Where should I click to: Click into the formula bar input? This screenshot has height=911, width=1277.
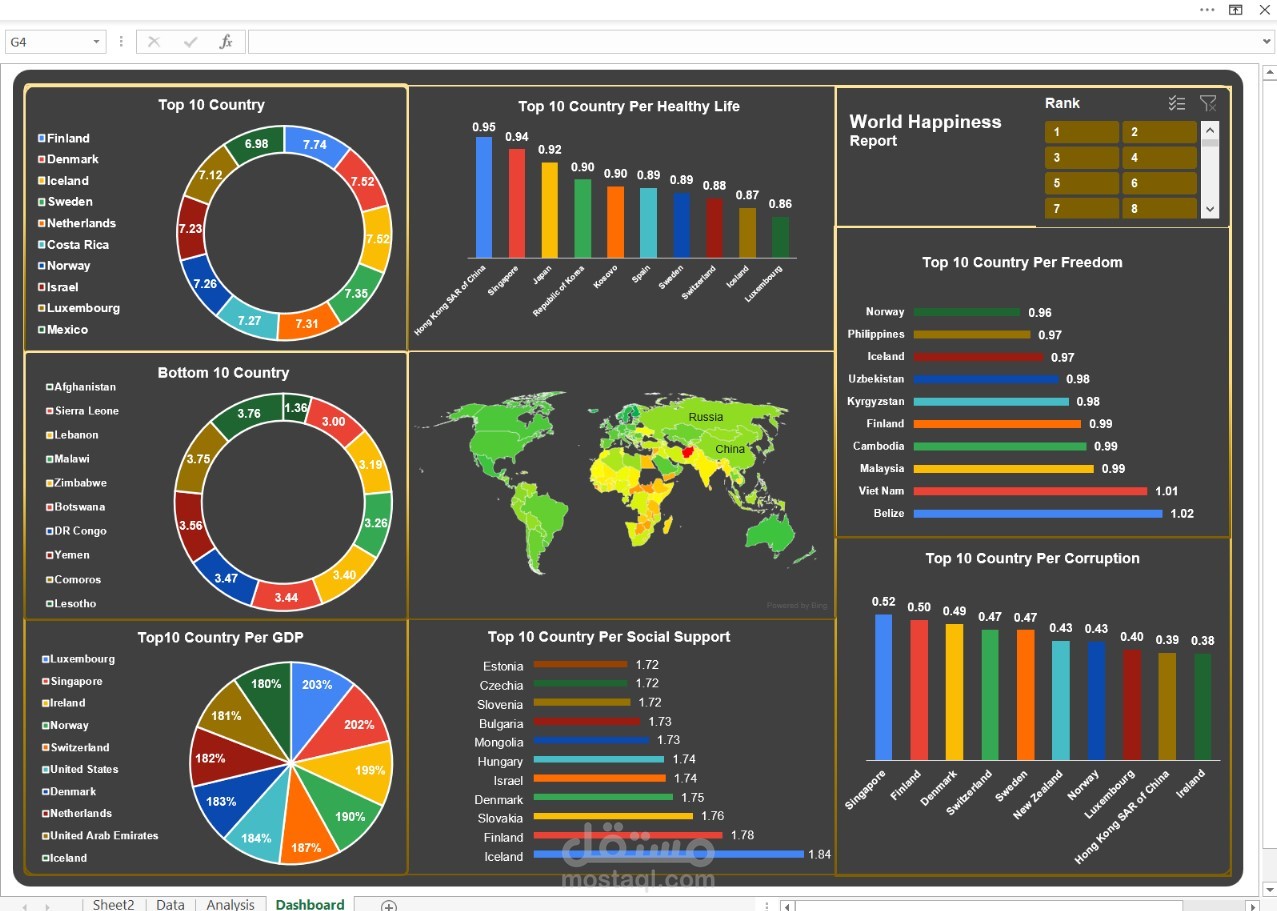pos(754,42)
